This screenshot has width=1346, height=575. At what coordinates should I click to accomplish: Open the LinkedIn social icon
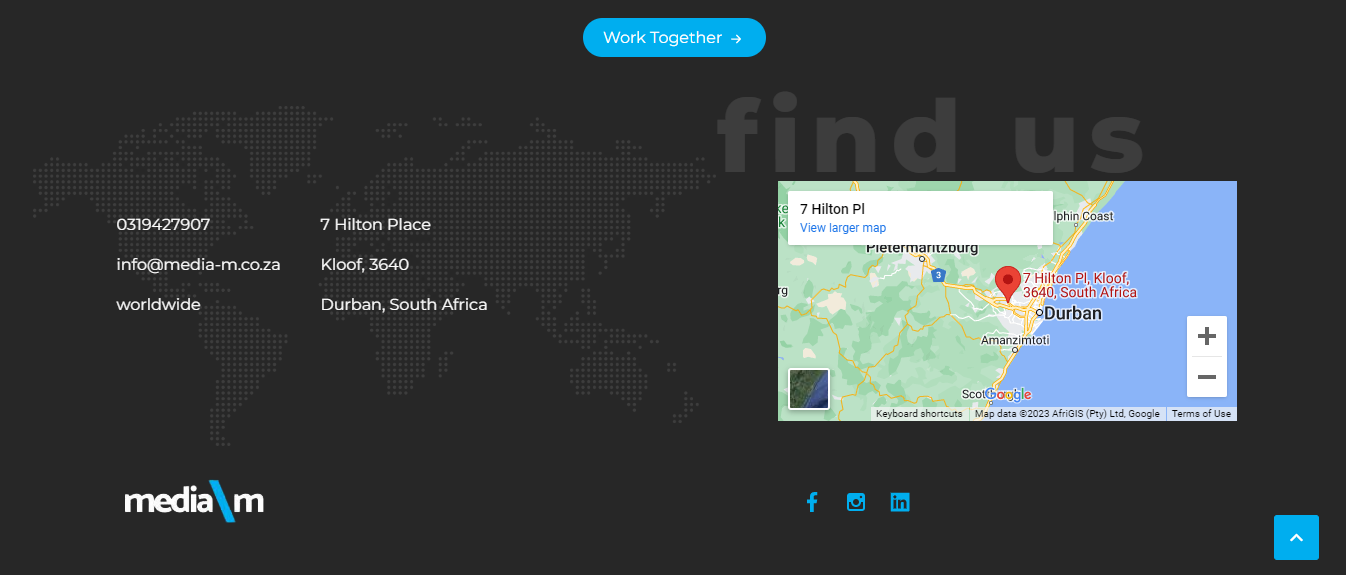click(900, 502)
